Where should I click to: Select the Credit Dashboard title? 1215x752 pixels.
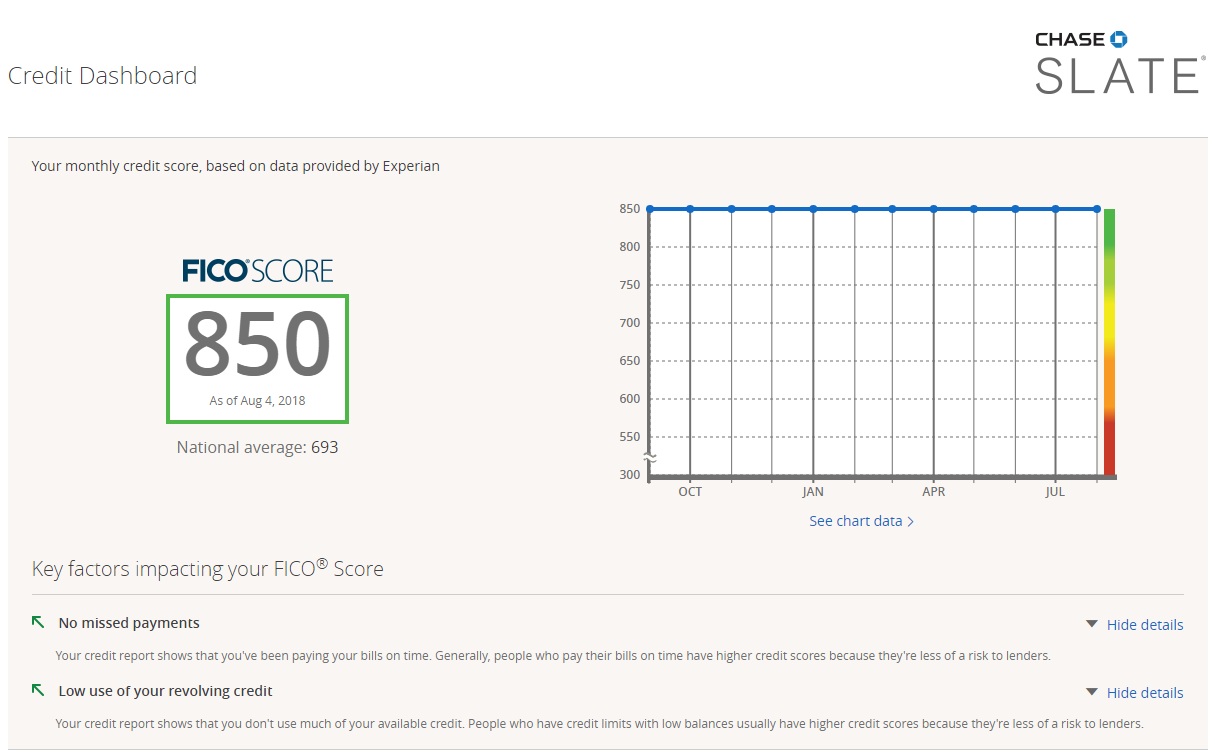(x=102, y=75)
